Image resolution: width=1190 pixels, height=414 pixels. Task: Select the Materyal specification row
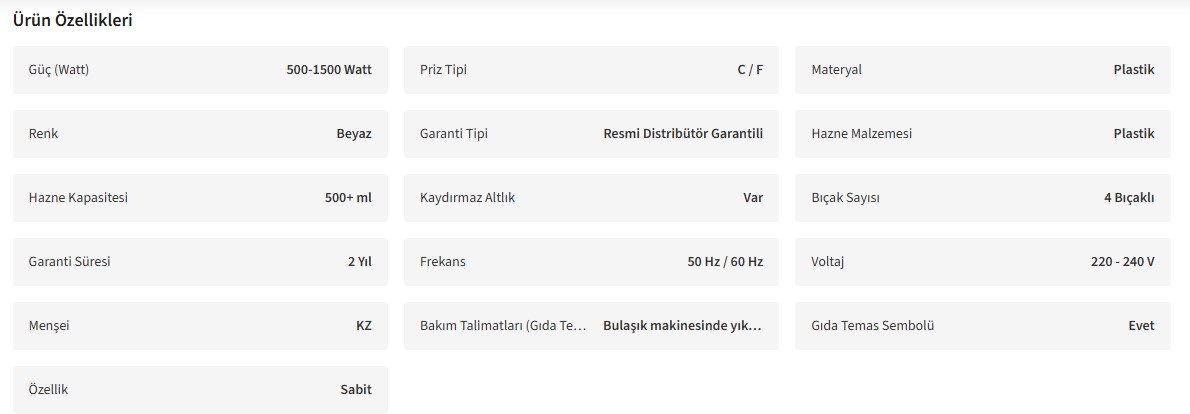pos(982,70)
